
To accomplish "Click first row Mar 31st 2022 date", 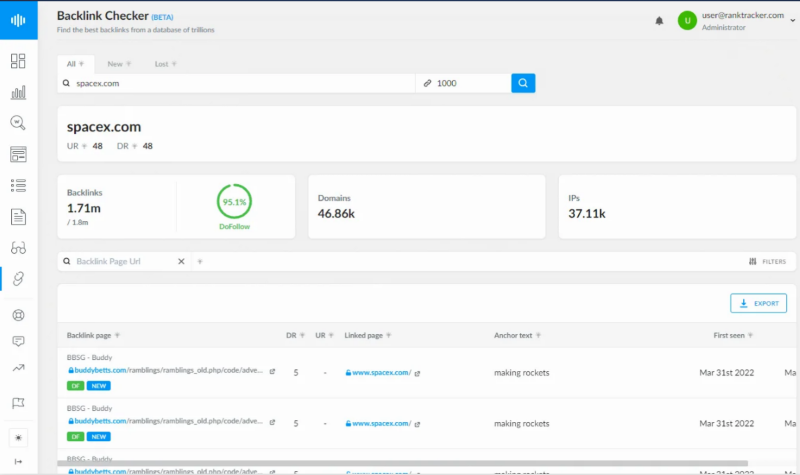I will click(x=727, y=373).
